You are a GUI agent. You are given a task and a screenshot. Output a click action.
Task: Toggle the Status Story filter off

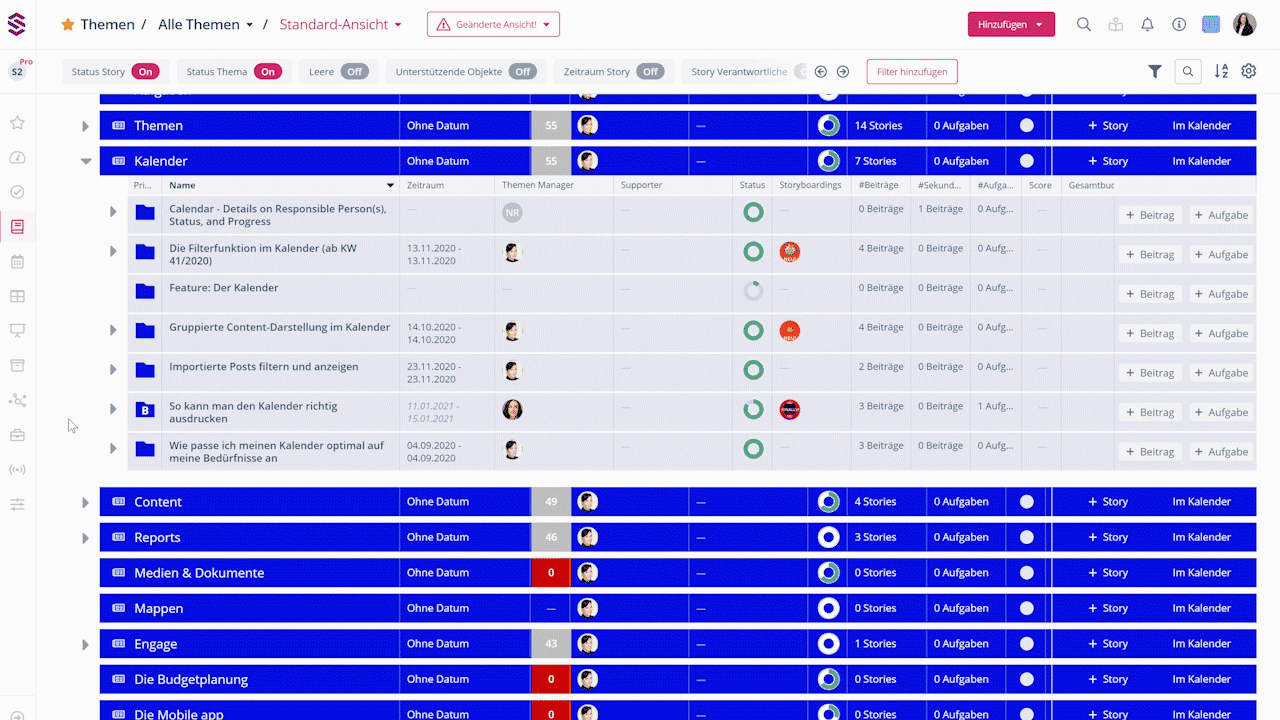point(146,72)
